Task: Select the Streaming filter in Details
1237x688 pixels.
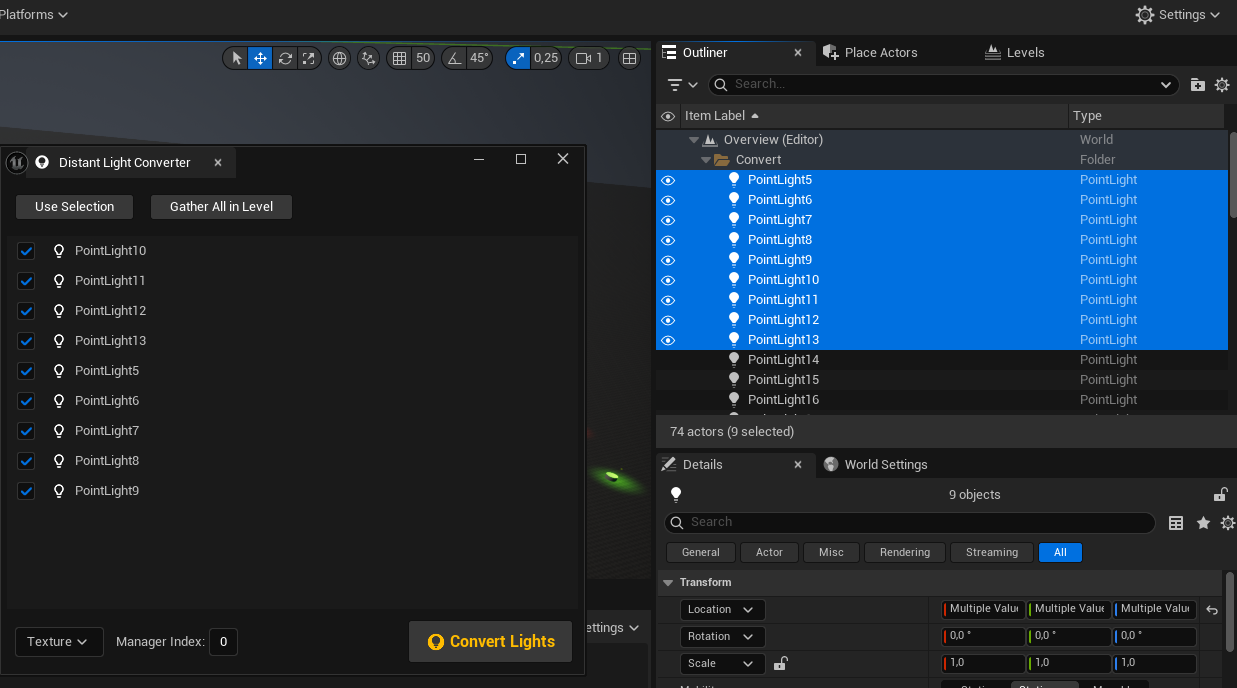Action: click(992, 552)
